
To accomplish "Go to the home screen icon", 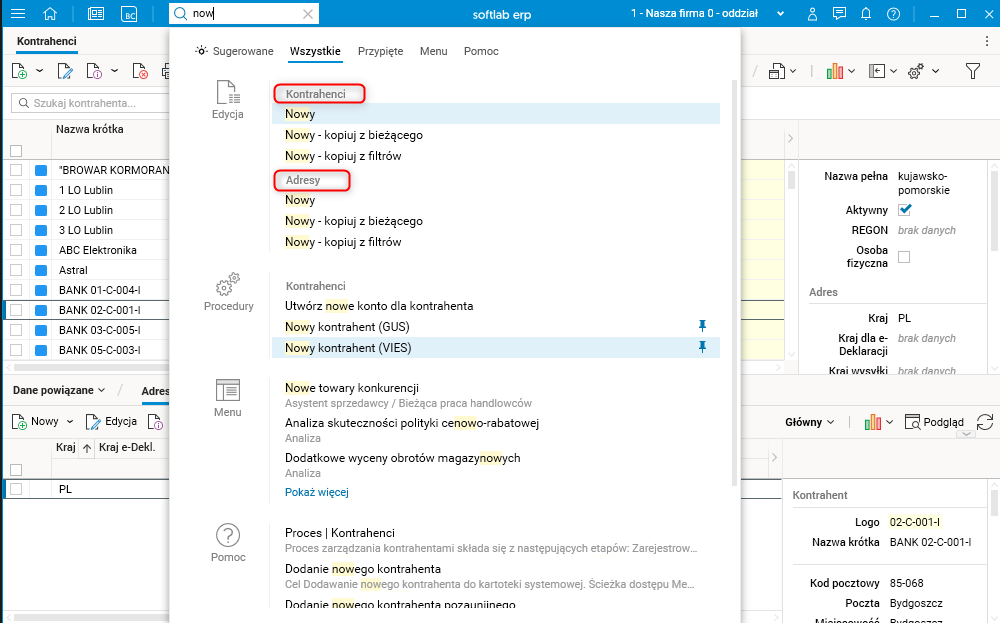I will (x=50, y=13).
